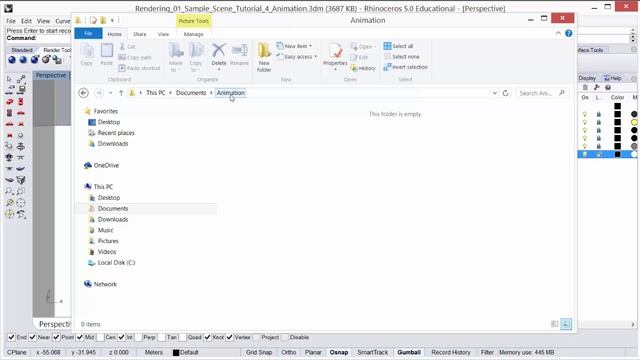Open the quick access toolbar customize arrow
Screen dimensions: 640x360
point(112,20)
